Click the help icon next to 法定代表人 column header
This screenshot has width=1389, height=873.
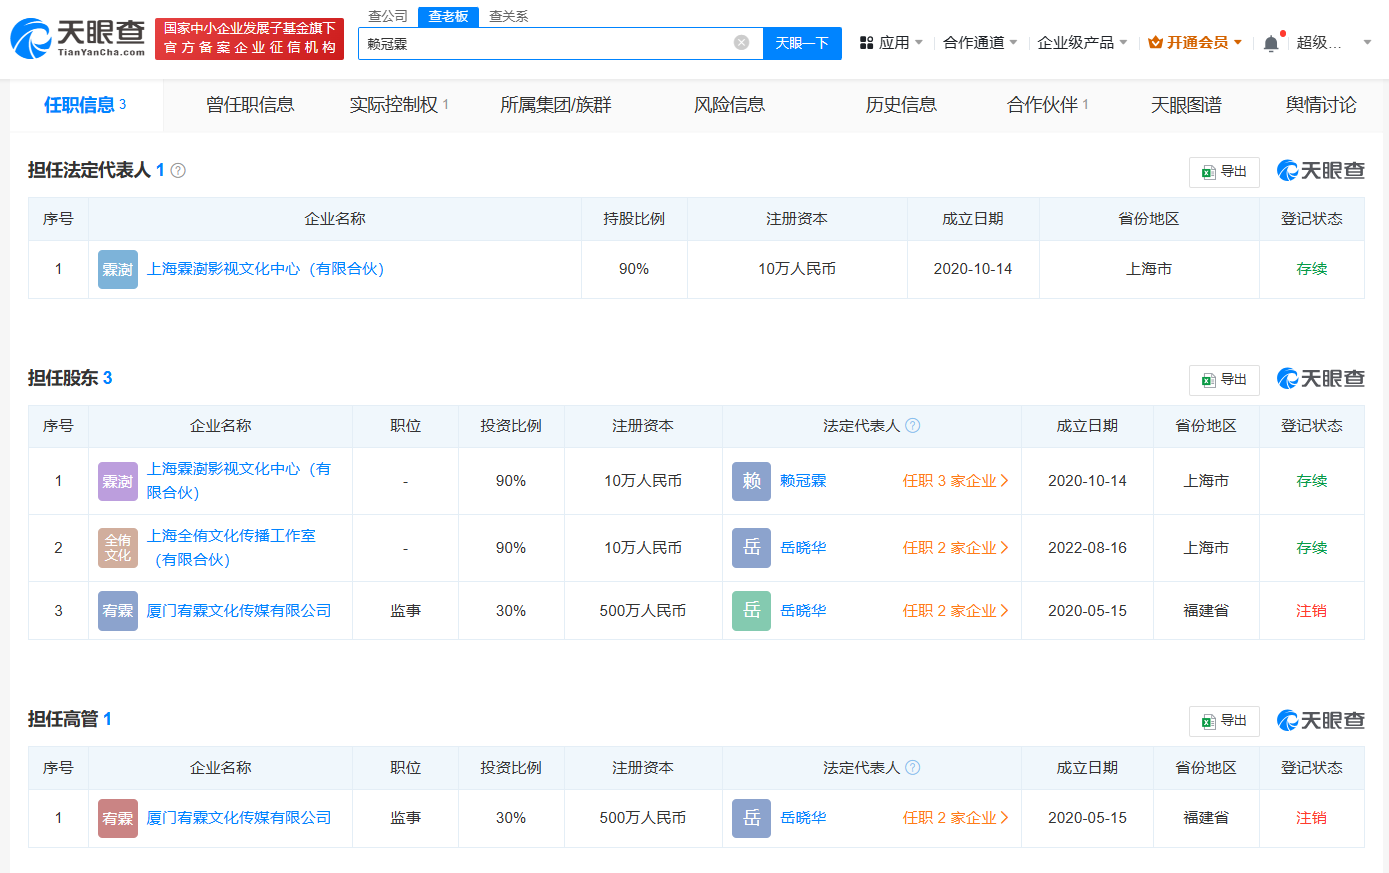(911, 425)
